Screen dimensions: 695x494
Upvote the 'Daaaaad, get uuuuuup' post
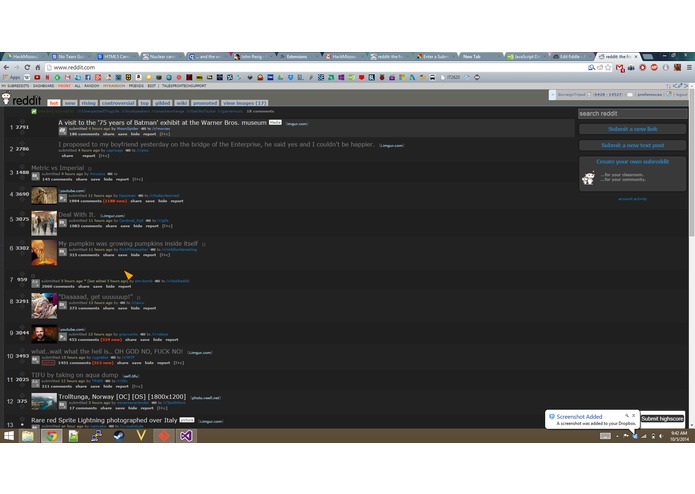point(22,296)
